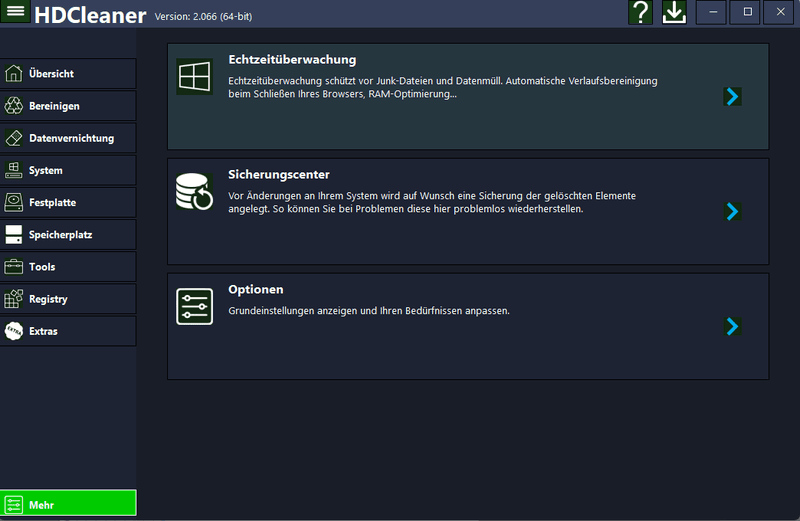Screen dimensions: 800x521
Task: Expand Echtzeitüberwachung with its arrow
Action: pos(732,96)
